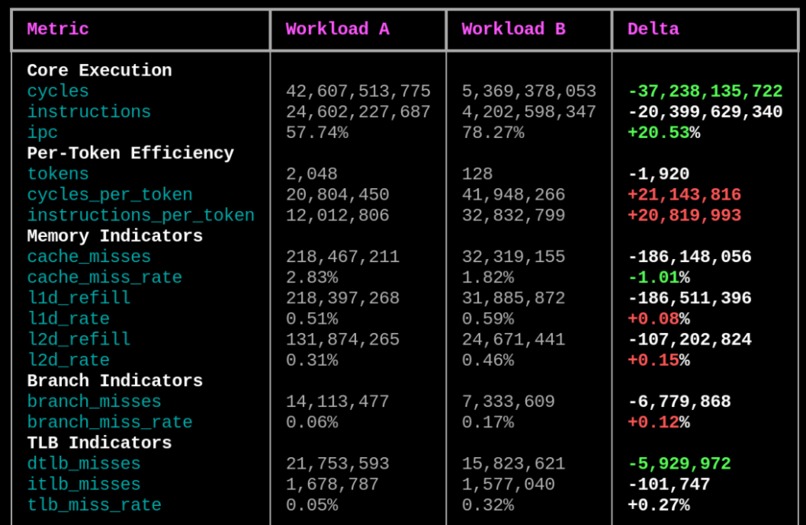Click the Workload B column header
806x525 pixels.
[514, 29]
